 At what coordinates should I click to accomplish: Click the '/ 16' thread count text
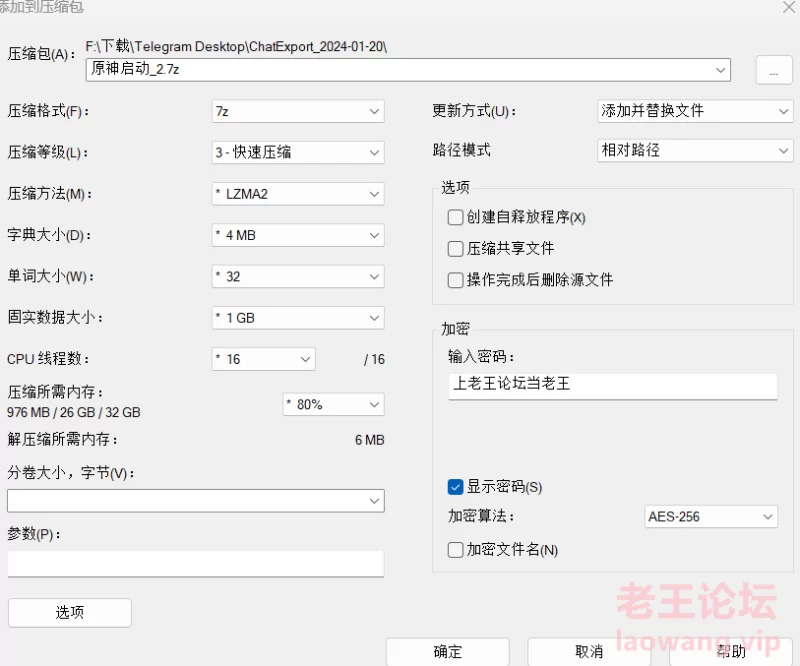coord(374,359)
